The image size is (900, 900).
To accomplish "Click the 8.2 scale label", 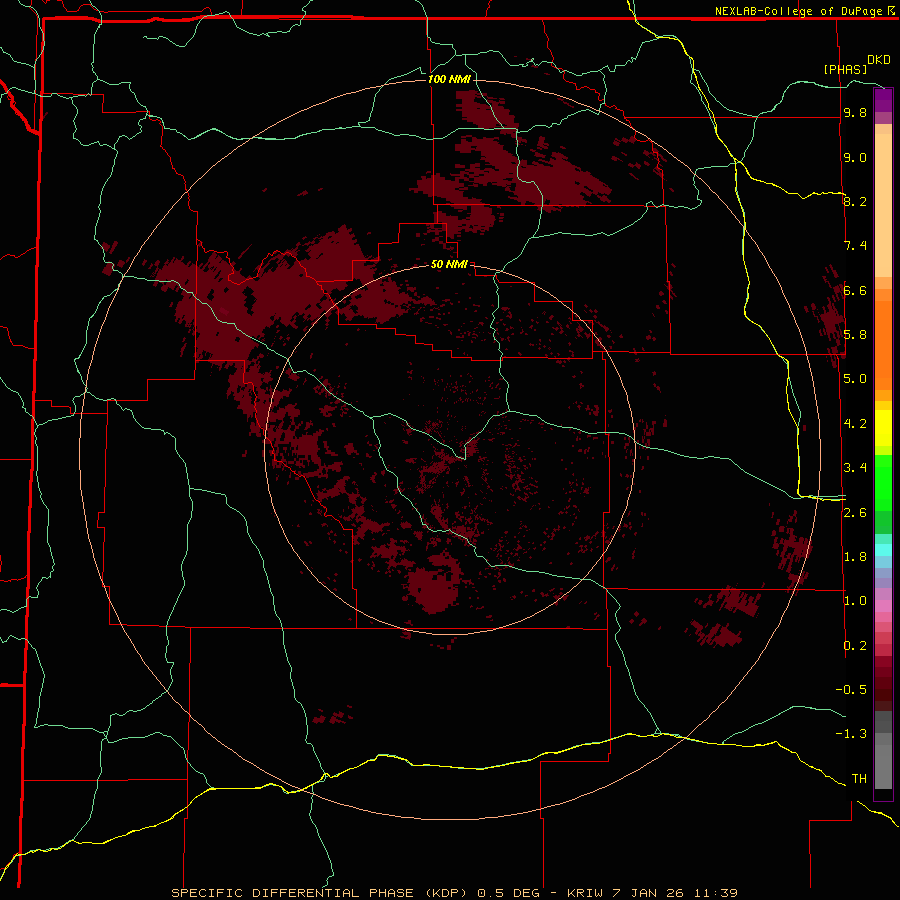I will click(855, 201).
